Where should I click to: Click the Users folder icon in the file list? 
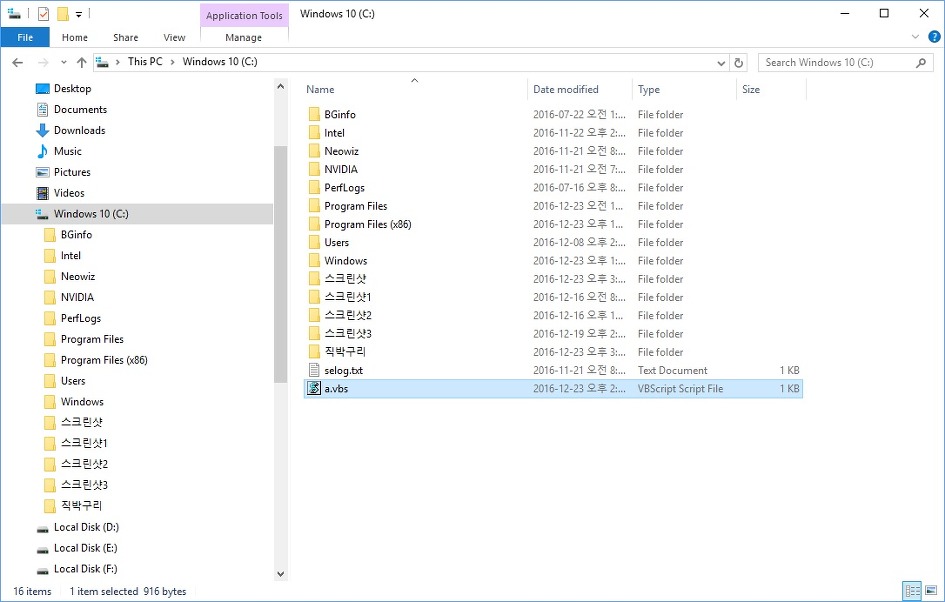coord(314,242)
